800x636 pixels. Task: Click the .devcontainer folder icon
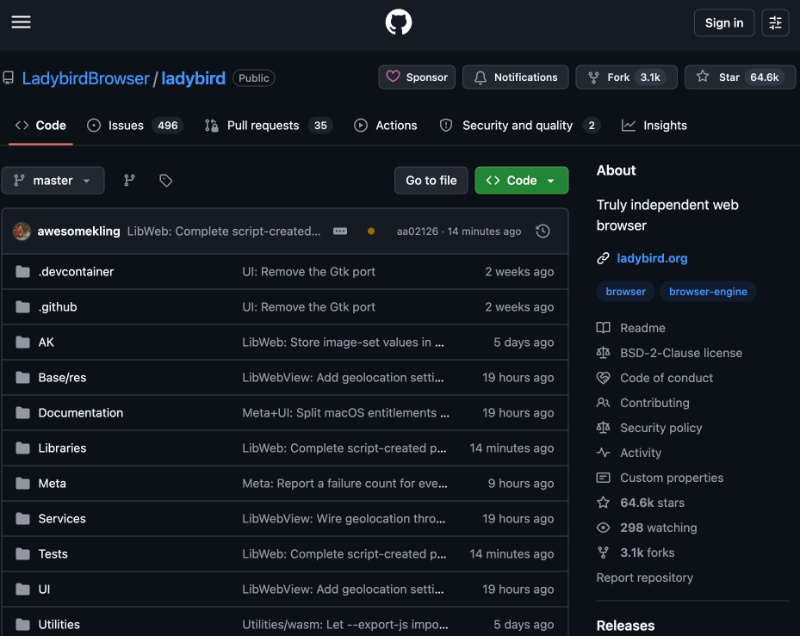point(22,271)
